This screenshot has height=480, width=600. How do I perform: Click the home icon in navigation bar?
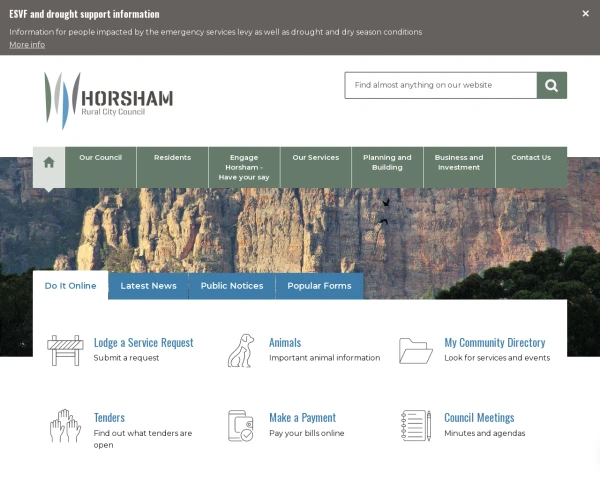click(49, 162)
